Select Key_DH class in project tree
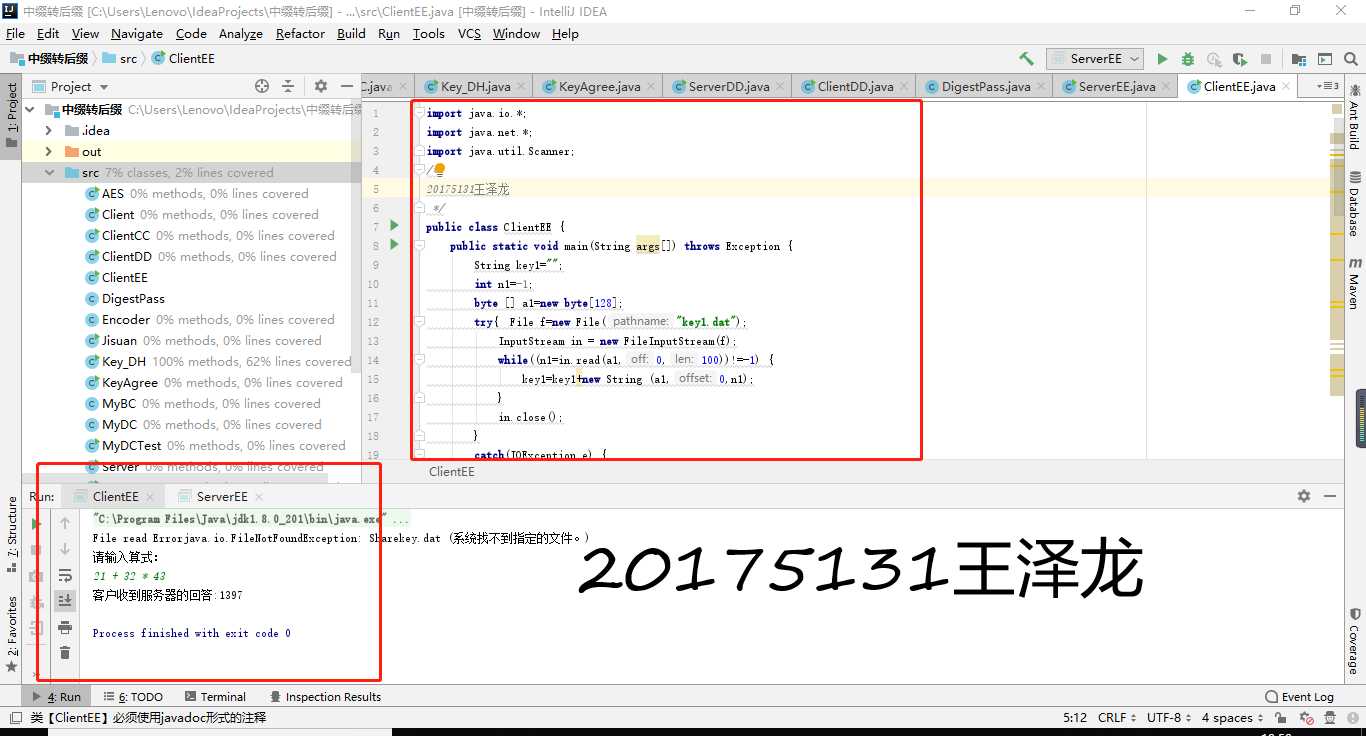 tap(123, 362)
